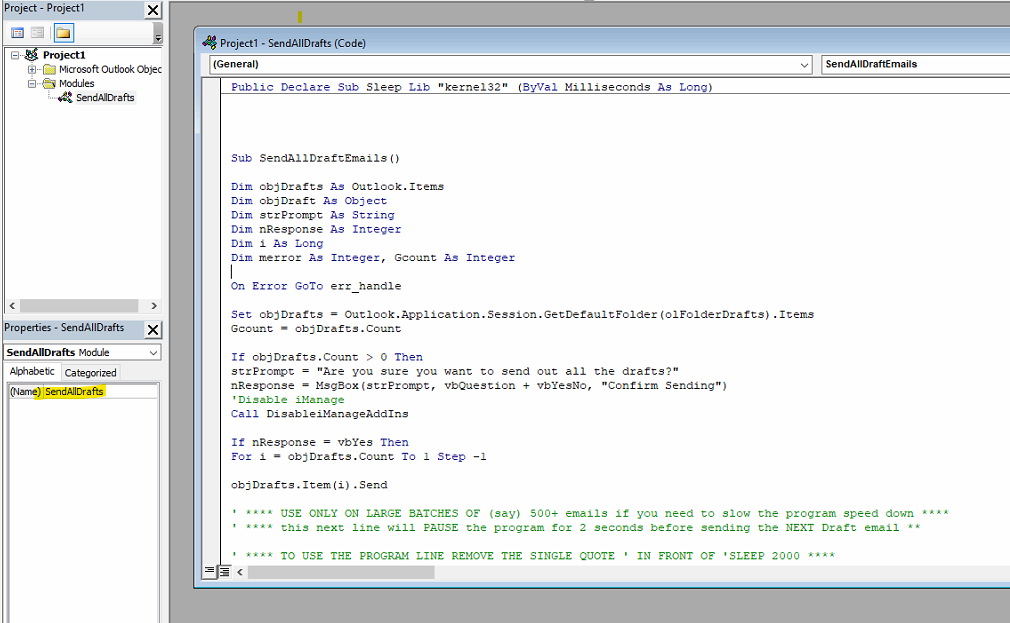Switch to the Alphabetic properties tab
1010x623 pixels.
click(x=32, y=372)
